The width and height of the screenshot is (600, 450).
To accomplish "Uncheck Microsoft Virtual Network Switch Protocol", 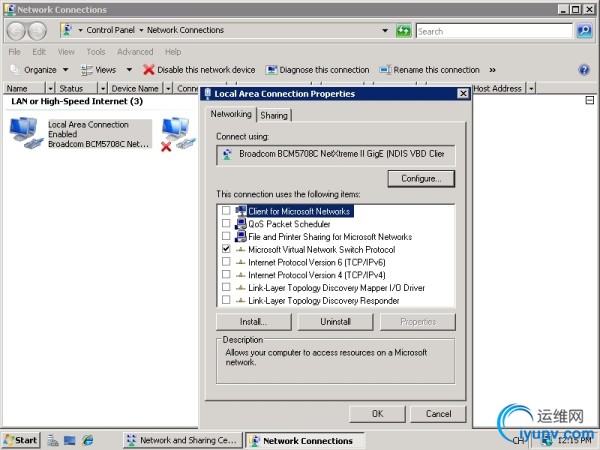I will click(x=226, y=249).
